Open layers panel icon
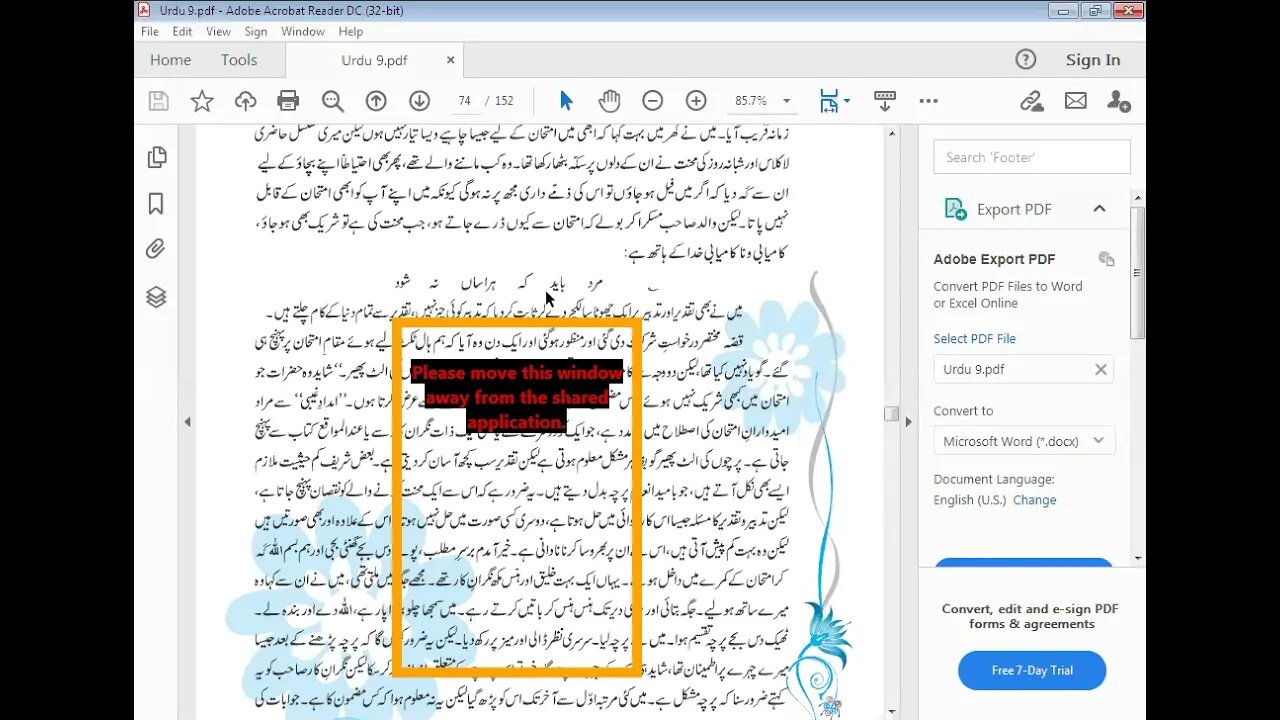 point(156,297)
